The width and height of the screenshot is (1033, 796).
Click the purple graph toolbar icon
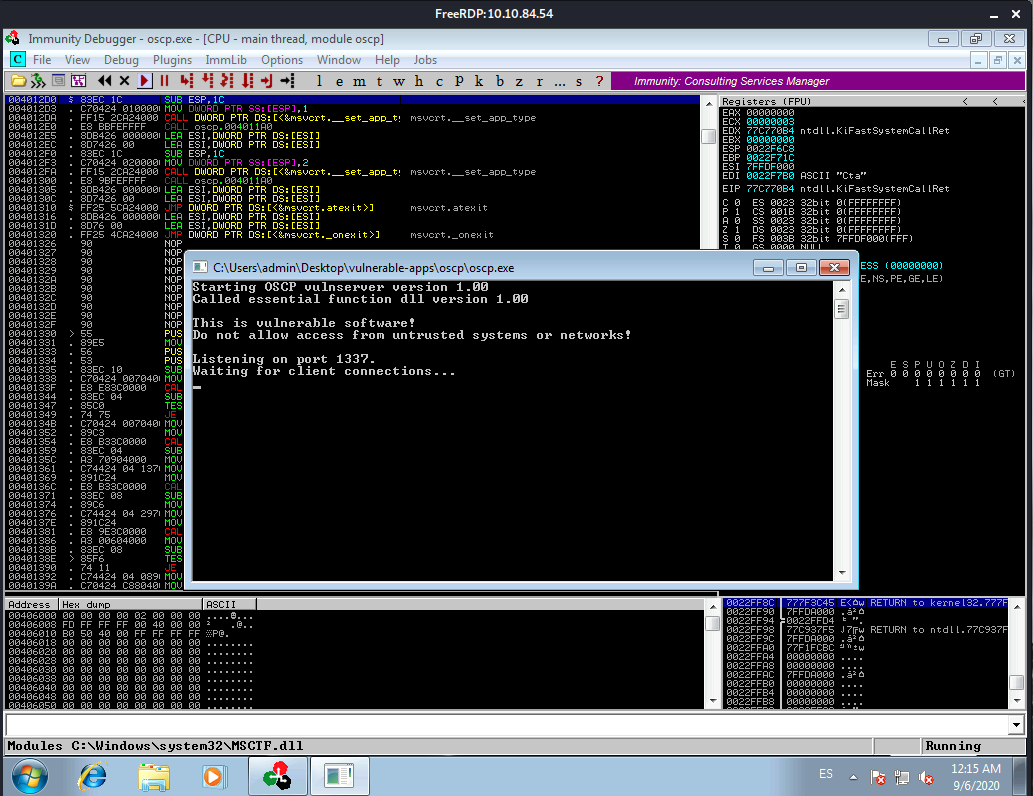[x=78, y=81]
